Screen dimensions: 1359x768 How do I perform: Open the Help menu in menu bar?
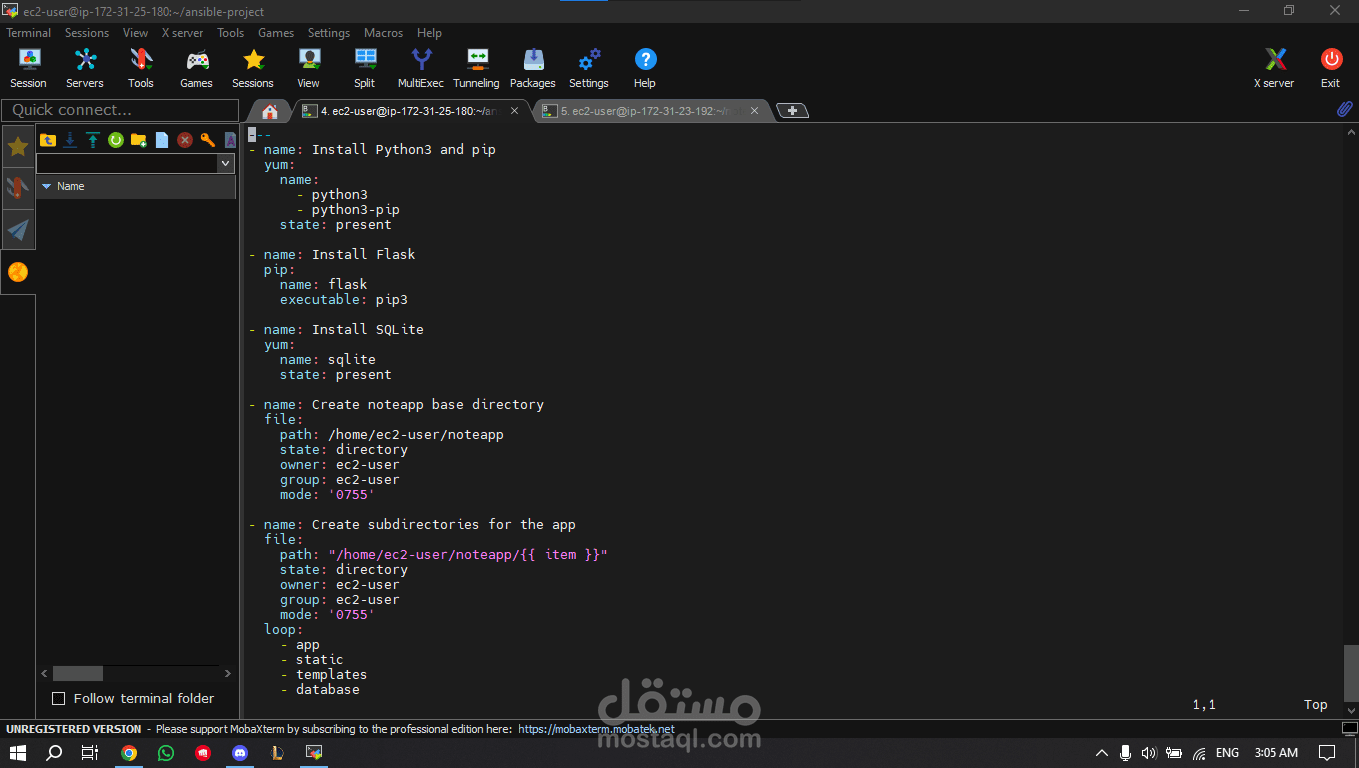coord(429,33)
